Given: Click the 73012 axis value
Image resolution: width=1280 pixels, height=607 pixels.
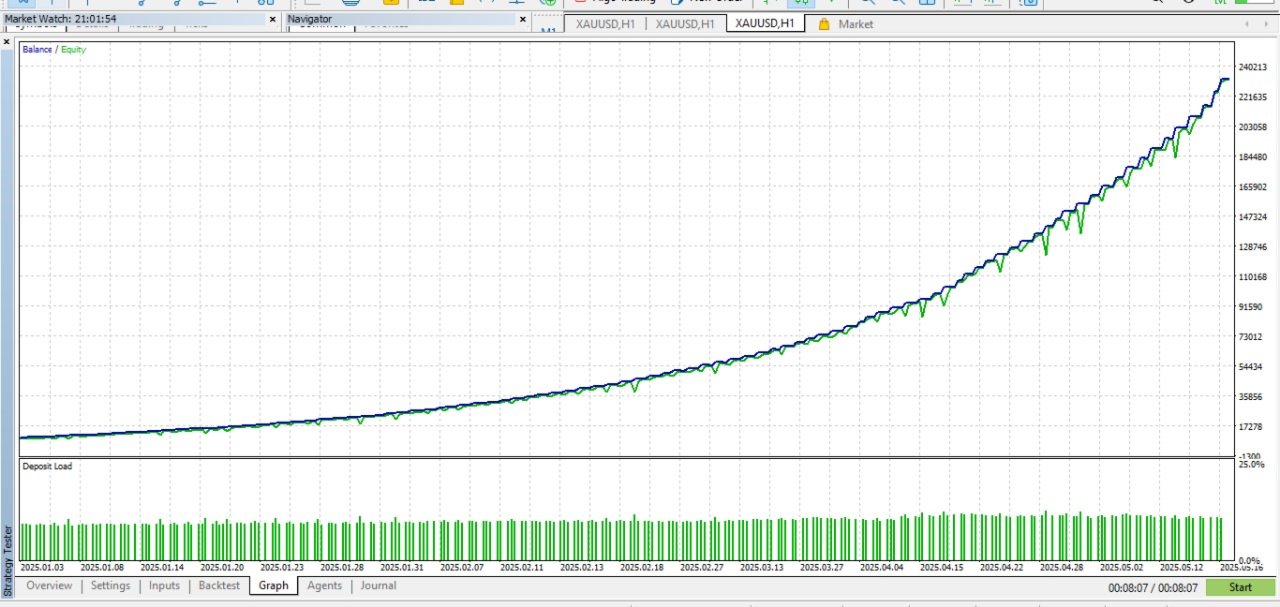Looking at the screenshot, I should [x=1252, y=337].
